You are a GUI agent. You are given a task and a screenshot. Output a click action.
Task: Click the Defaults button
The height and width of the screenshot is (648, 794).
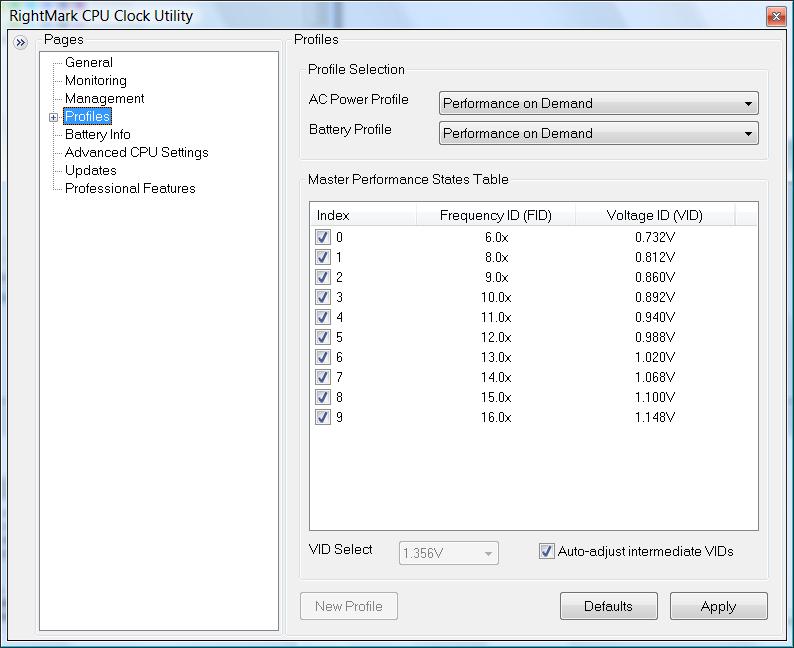pos(609,606)
